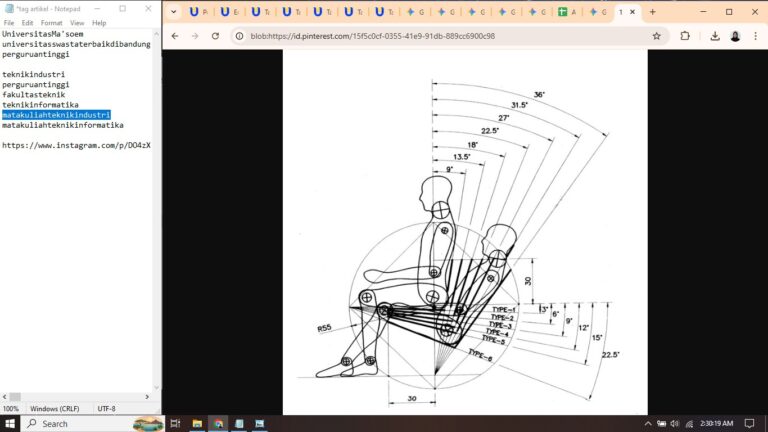768x432 pixels.
Task: Click highlighted line matakuliahteknikindustri
Action: pos(56,115)
